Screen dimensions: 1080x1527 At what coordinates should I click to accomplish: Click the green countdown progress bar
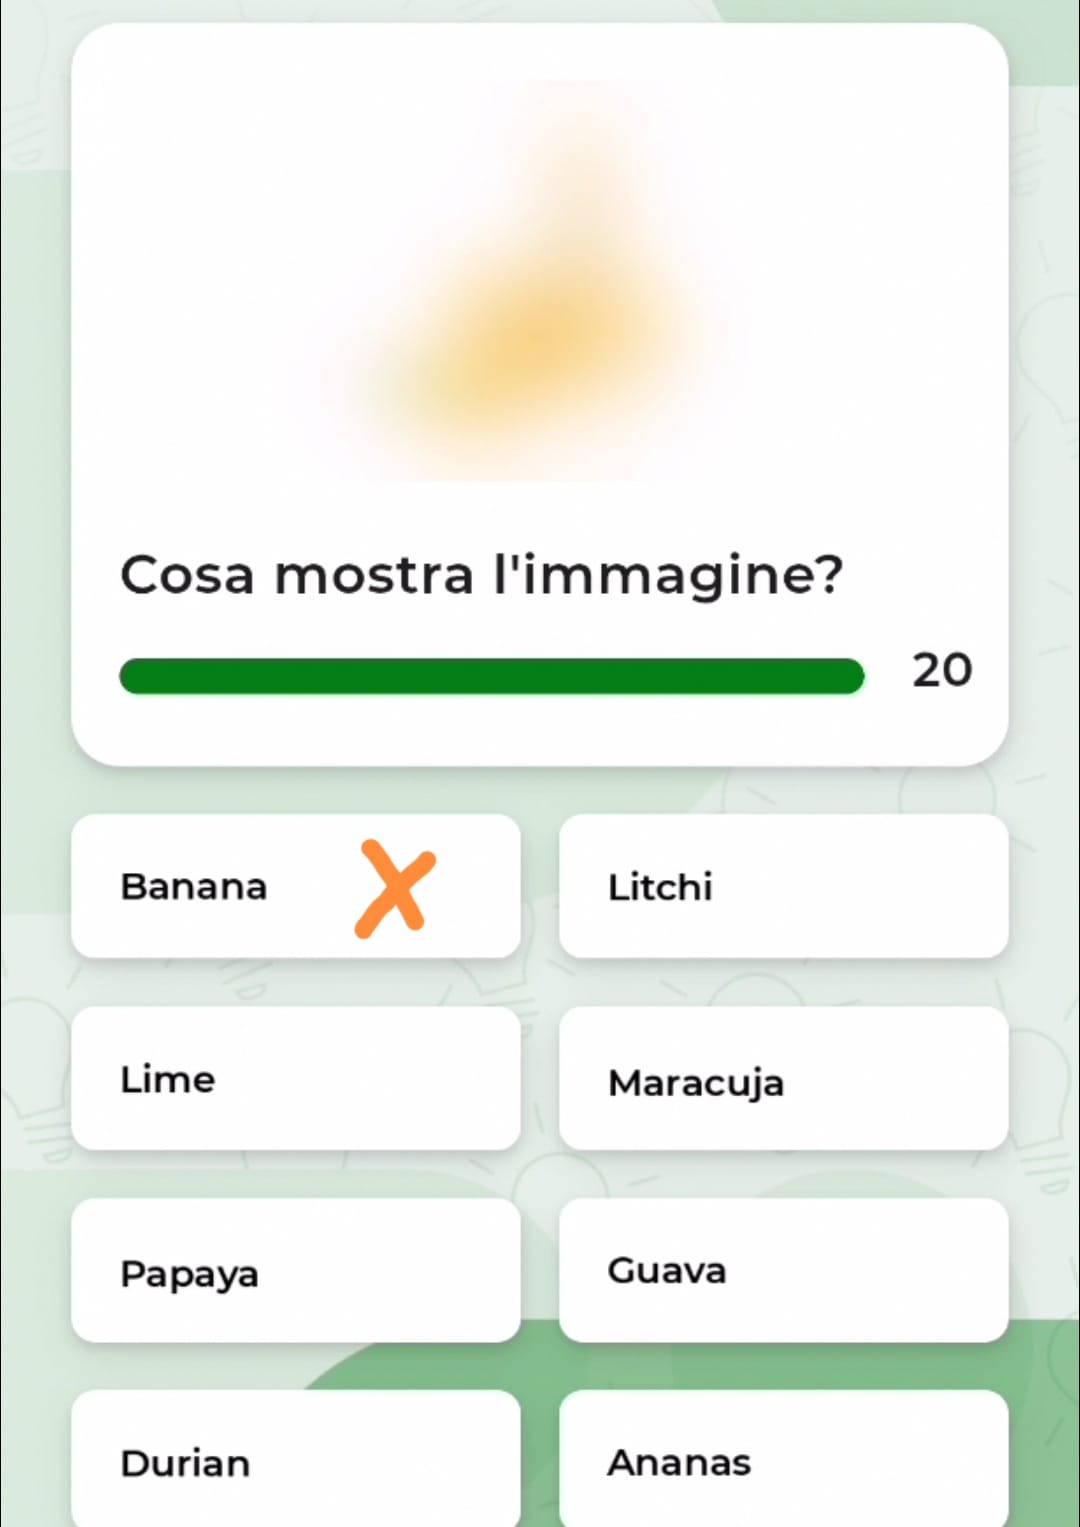point(491,676)
